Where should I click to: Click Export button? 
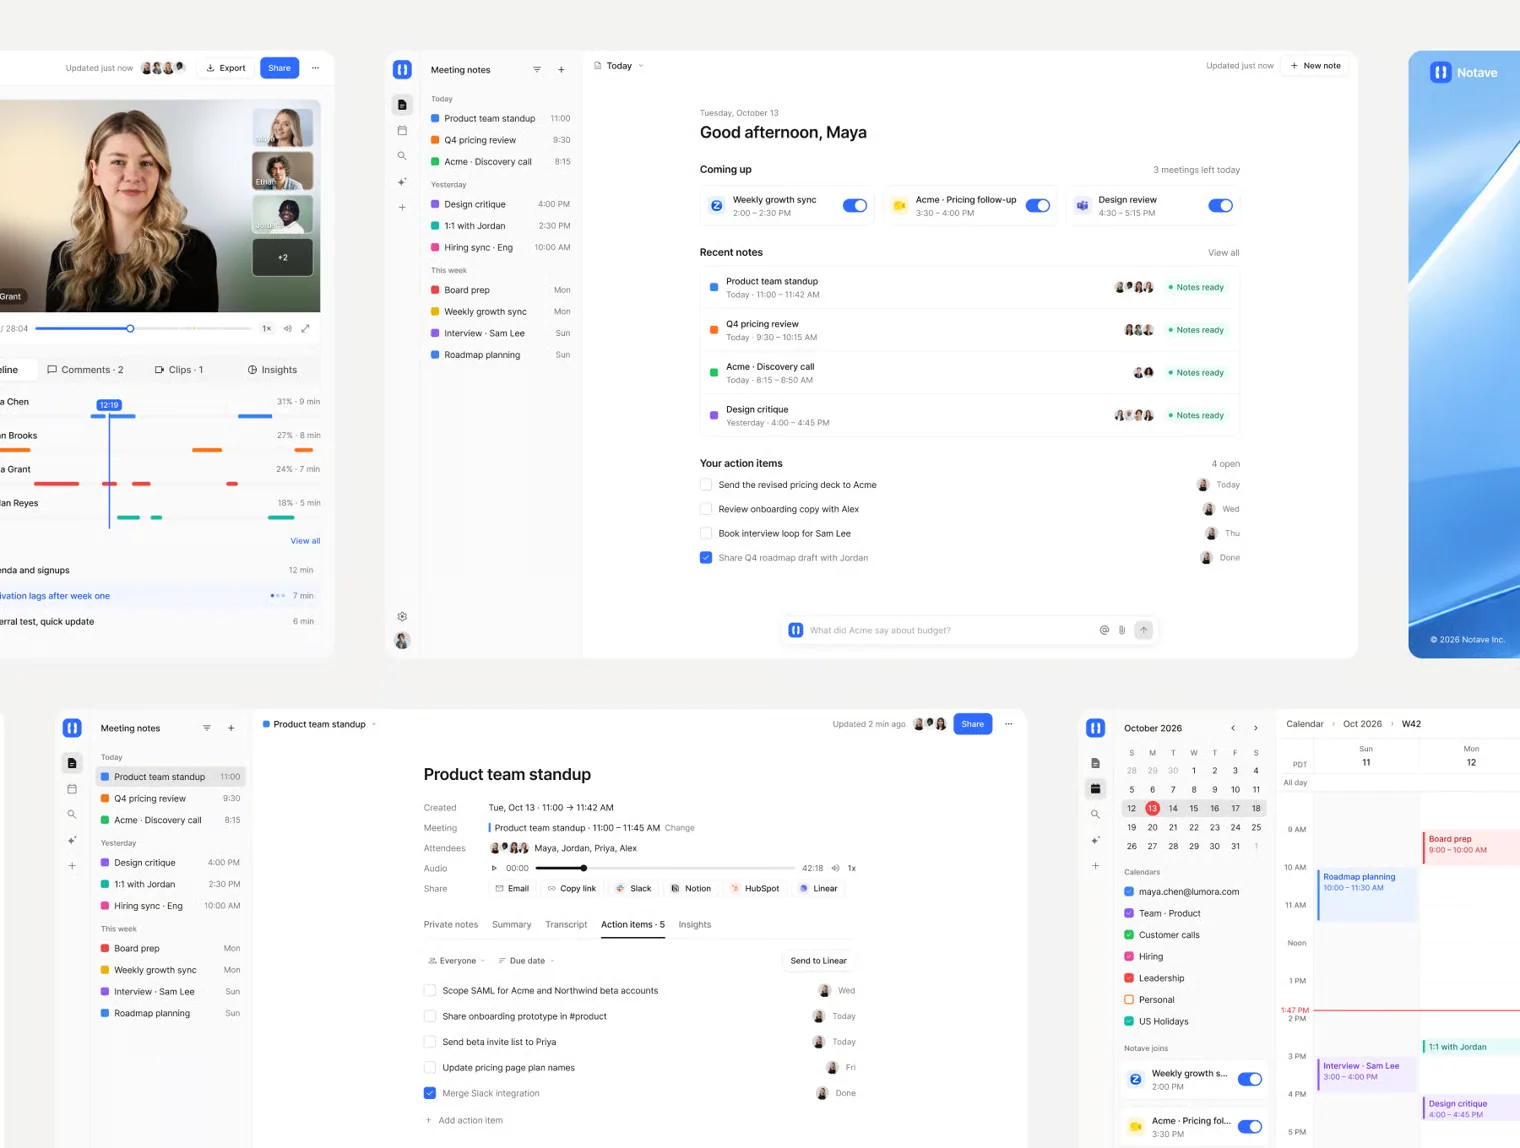(x=226, y=68)
